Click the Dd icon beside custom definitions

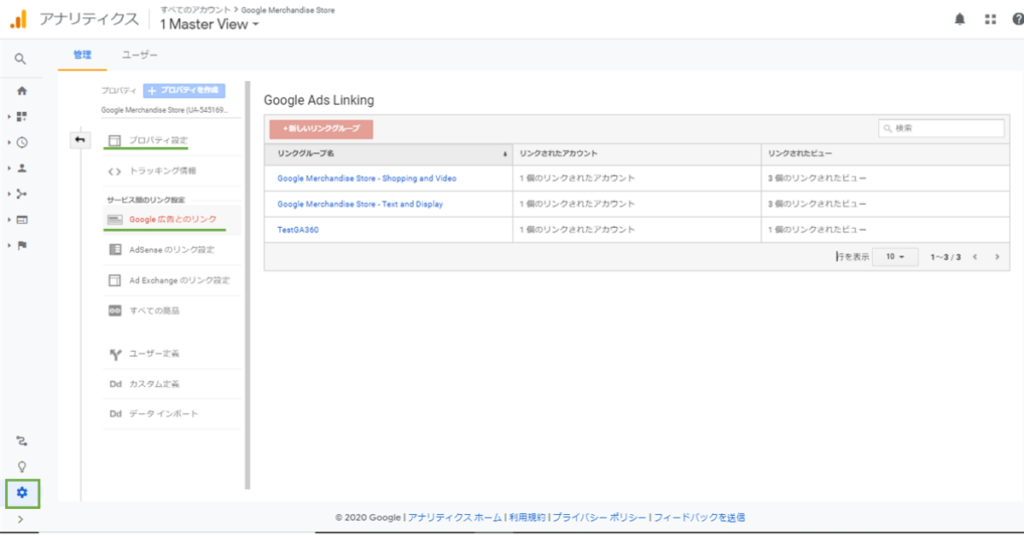point(116,384)
